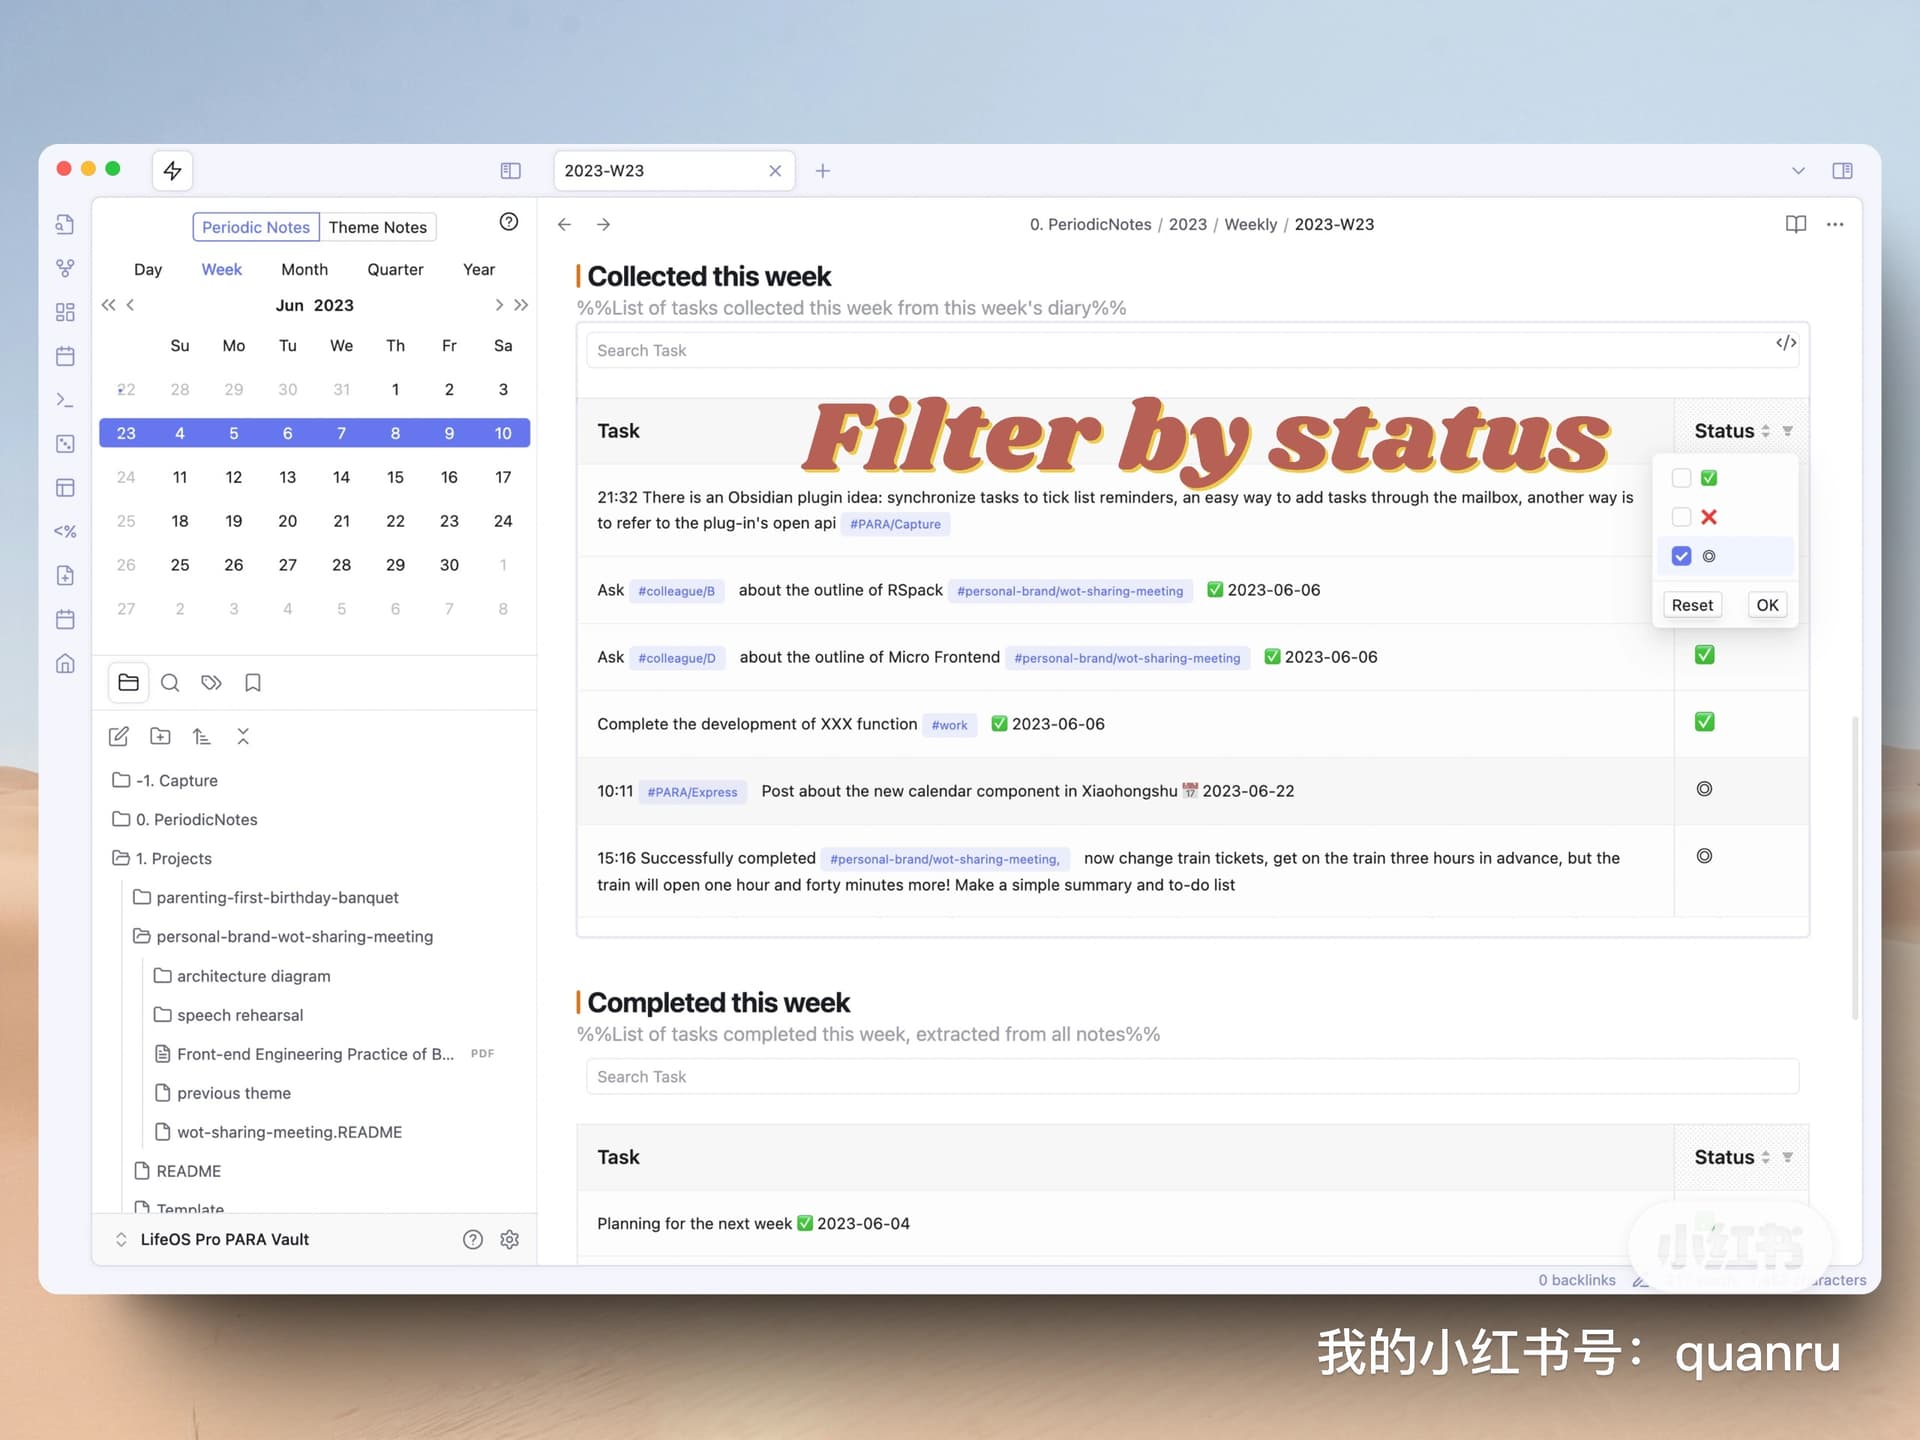Click the Reset button in filter popup
This screenshot has height=1440, width=1920.
pos(1692,604)
